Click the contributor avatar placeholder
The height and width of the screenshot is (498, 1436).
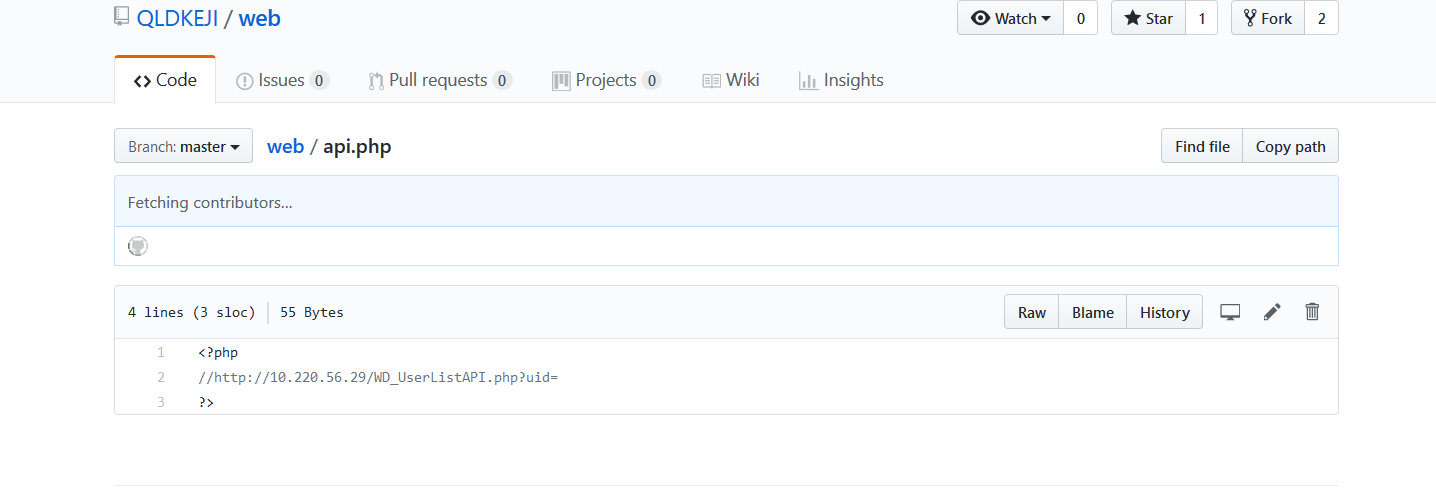(138, 246)
